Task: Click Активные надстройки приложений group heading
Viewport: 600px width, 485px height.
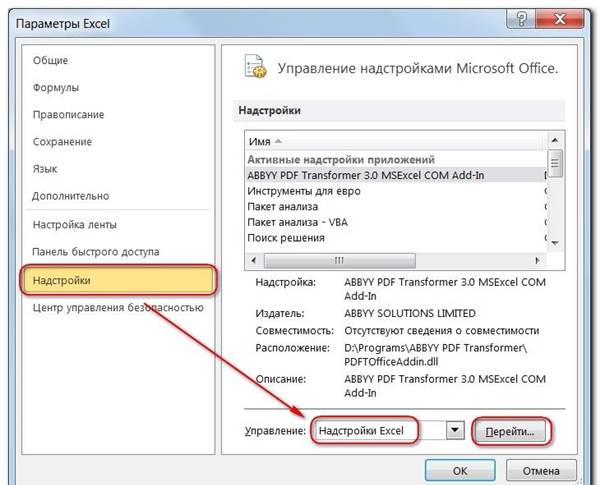Action: [x=341, y=160]
